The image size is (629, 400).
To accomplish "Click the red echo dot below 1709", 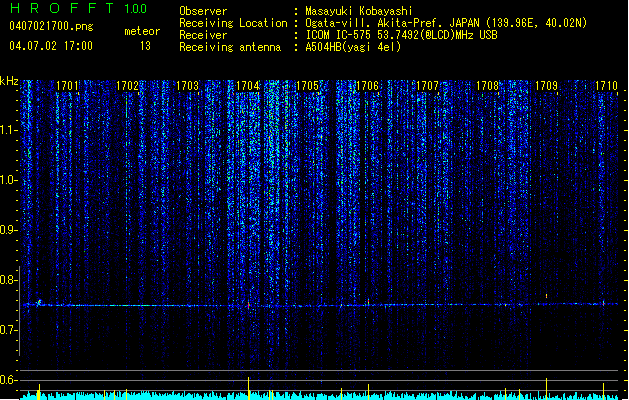I will click(x=546, y=296).
